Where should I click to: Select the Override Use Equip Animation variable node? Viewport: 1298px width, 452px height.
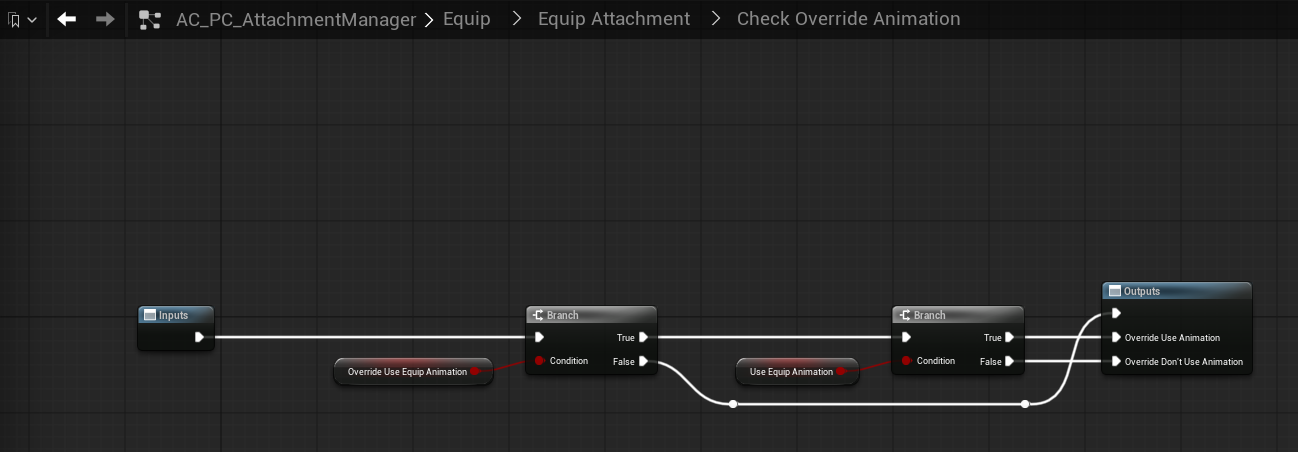click(407, 372)
